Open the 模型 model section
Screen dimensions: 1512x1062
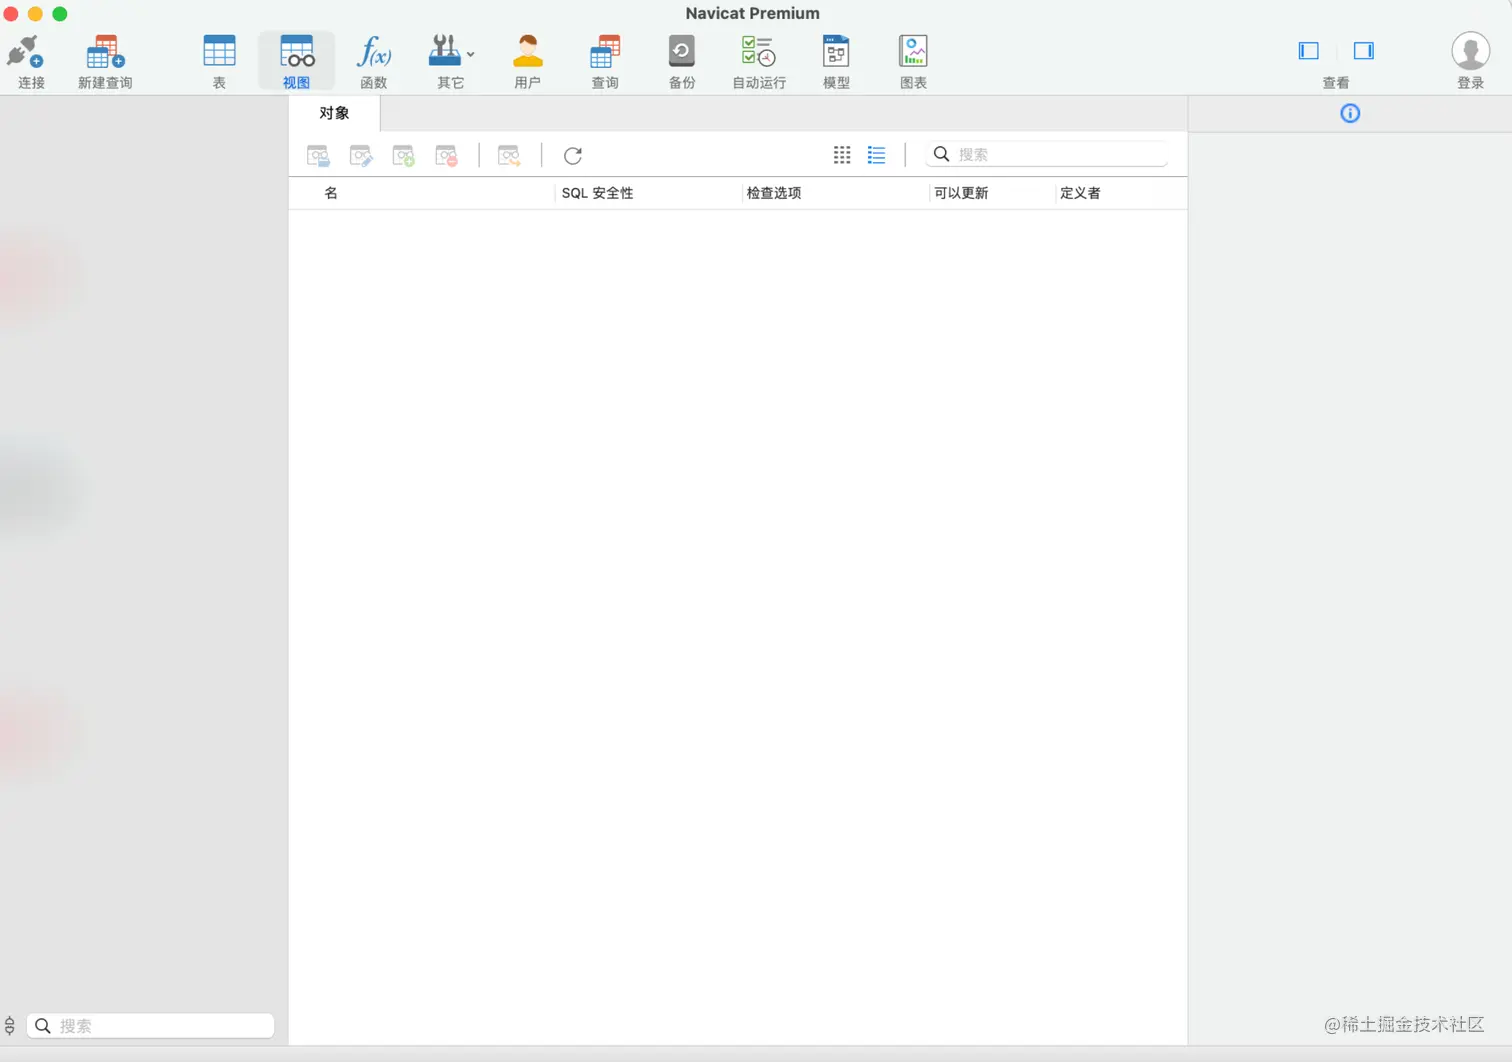[836, 52]
